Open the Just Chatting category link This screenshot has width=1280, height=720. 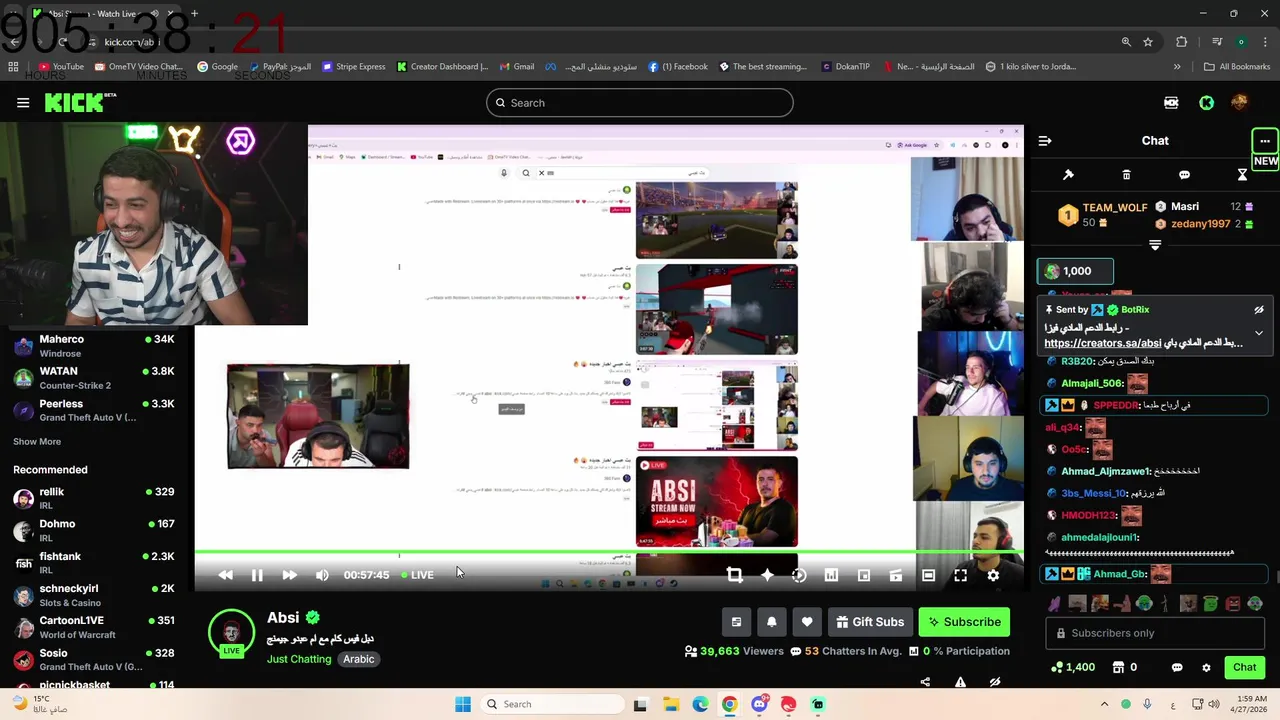pyautogui.click(x=299, y=659)
